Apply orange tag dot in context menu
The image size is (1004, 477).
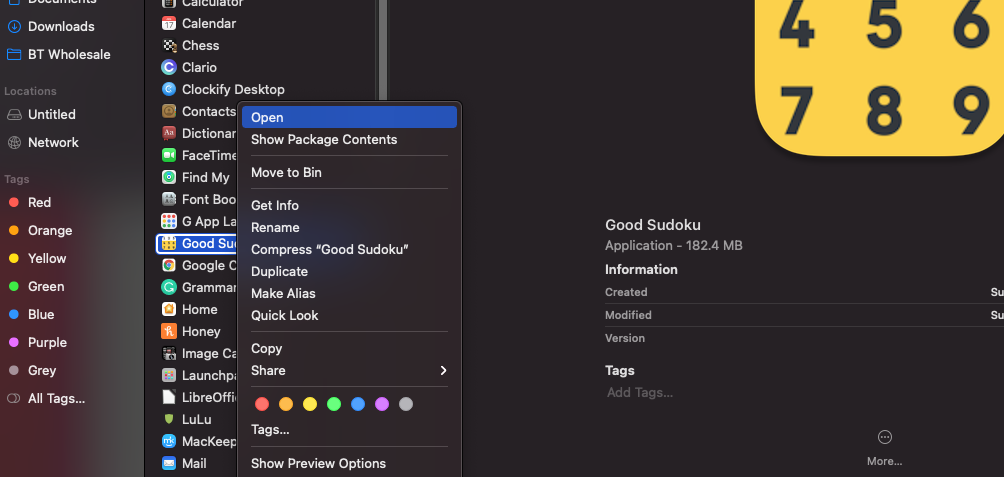pyautogui.click(x=286, y=404)
